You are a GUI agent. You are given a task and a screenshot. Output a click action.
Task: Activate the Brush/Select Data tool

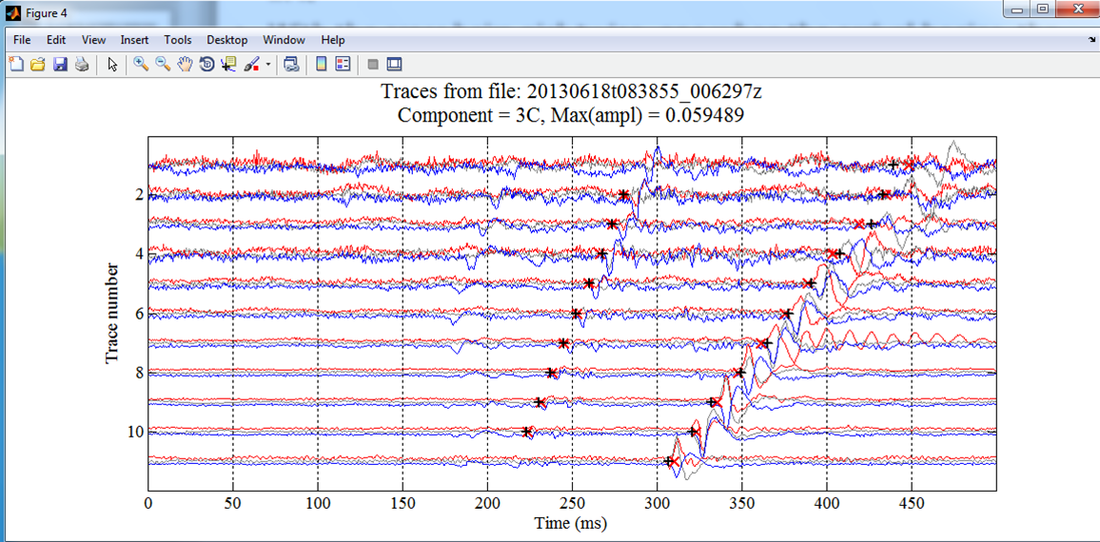(250, 65)
